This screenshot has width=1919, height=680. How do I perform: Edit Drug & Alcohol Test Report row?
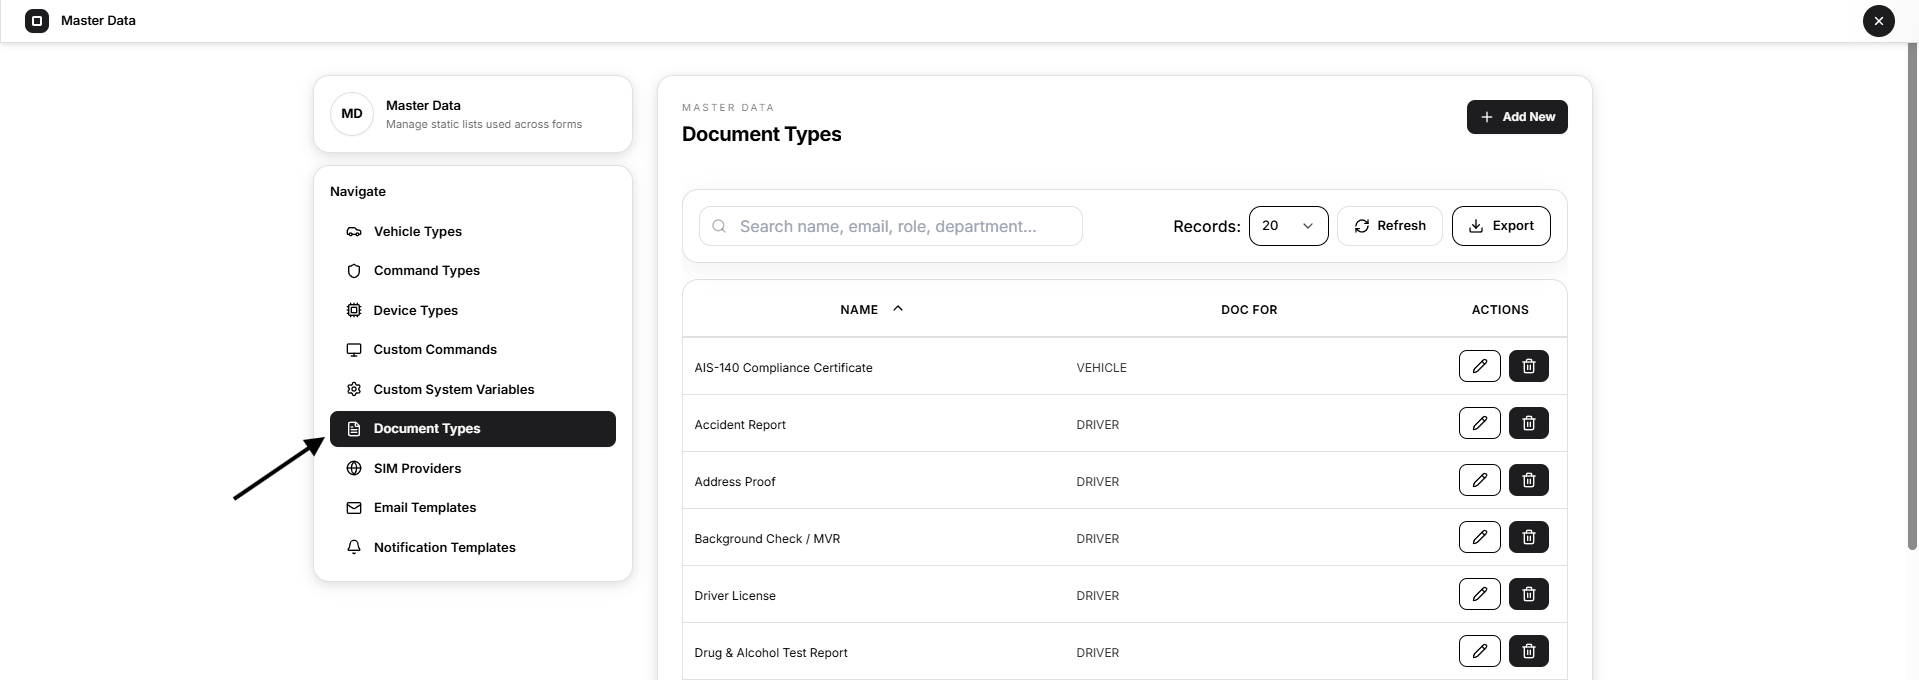tap(1479, 651)
